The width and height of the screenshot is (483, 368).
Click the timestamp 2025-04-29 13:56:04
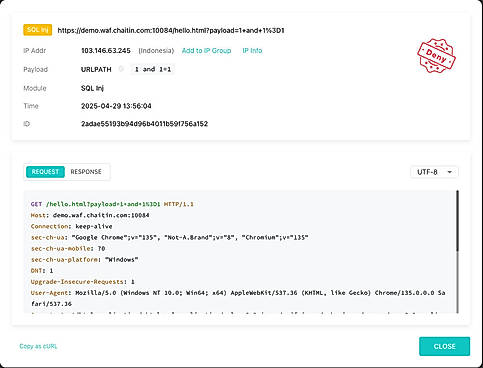tap(116, 106)
